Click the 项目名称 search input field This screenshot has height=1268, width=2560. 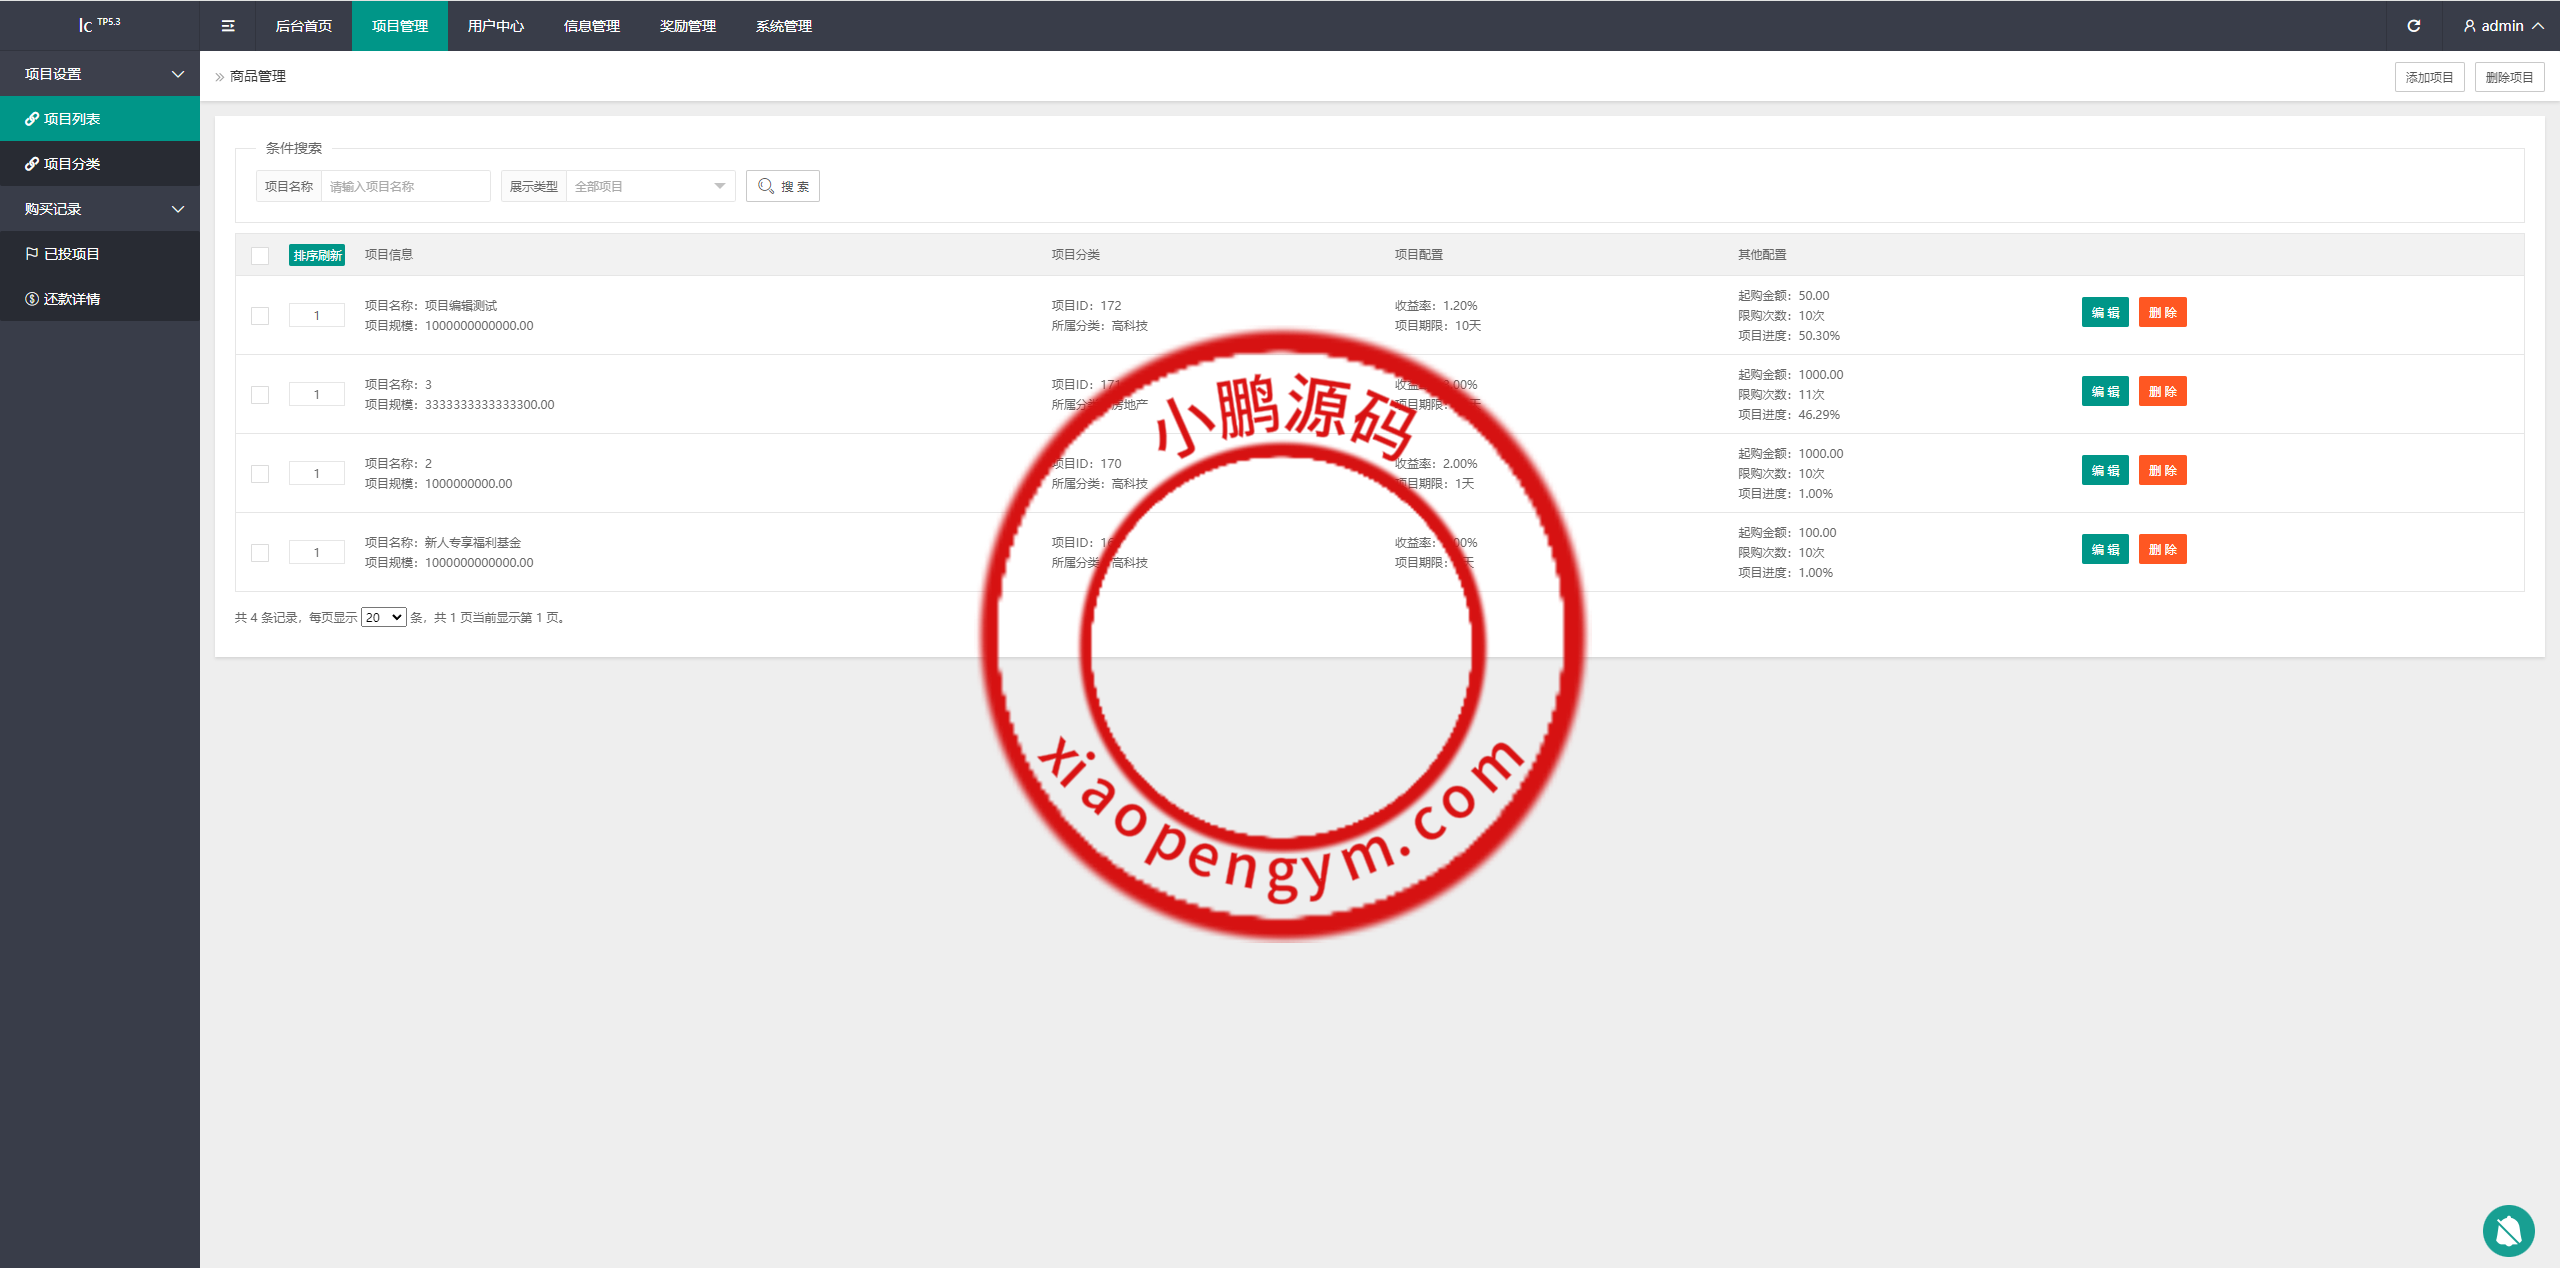(x=405, y=186)
